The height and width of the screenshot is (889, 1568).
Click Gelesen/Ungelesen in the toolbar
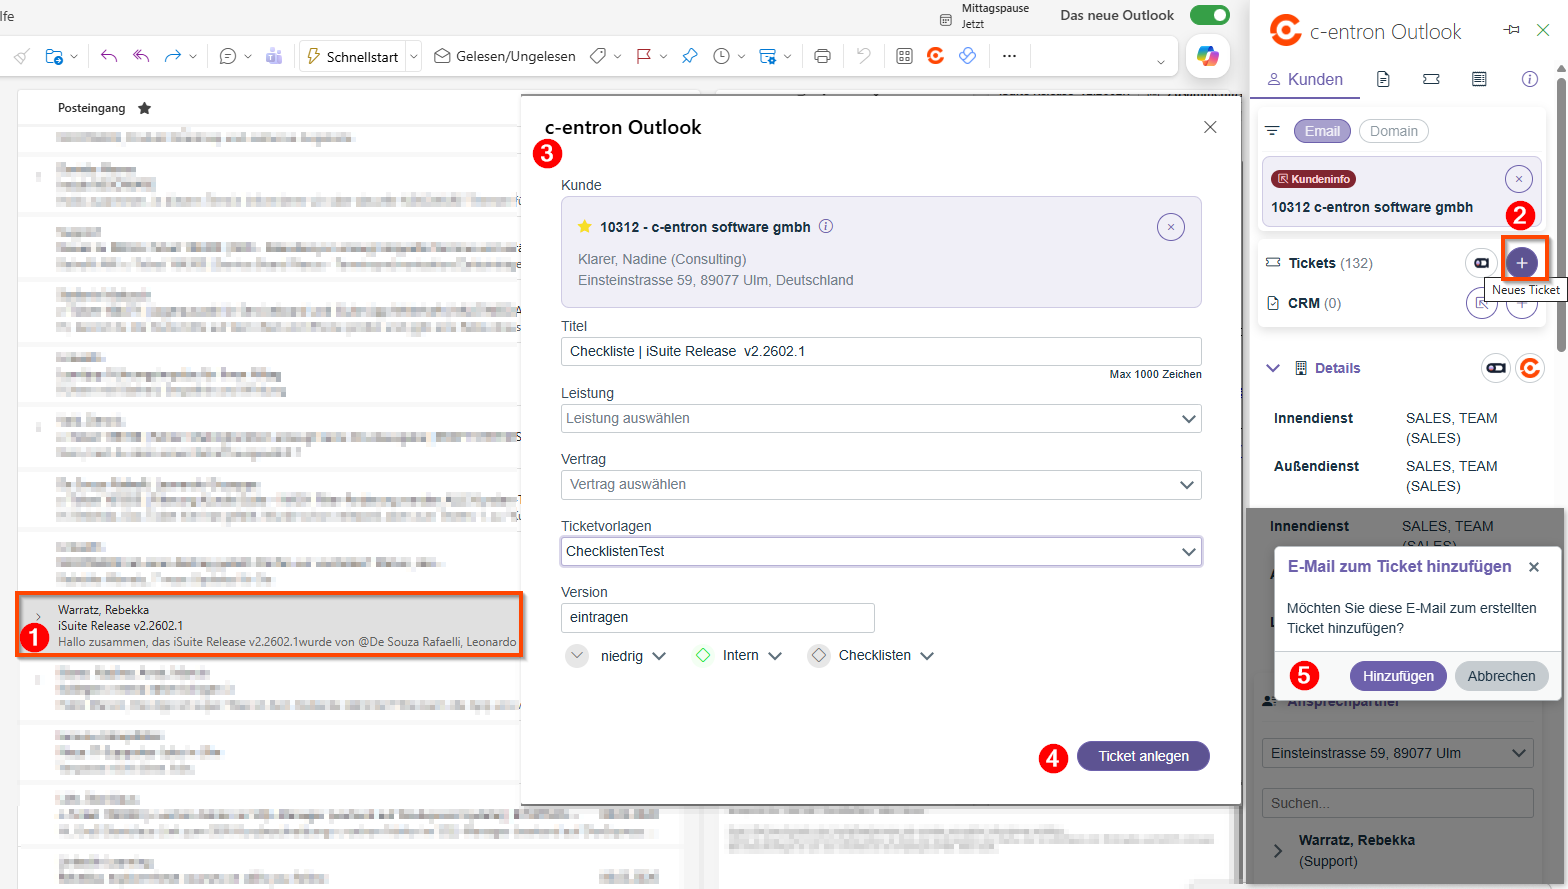click(x=505, y=57)
